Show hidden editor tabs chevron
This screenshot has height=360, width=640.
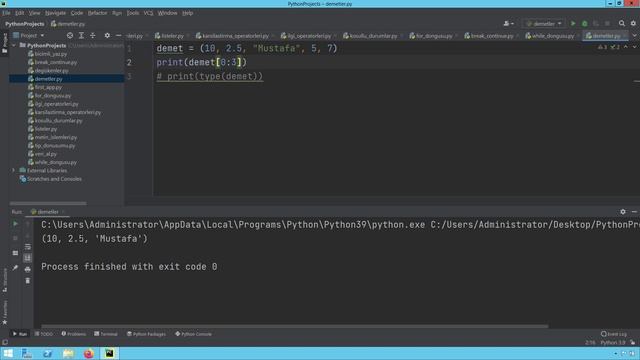[x=634, y=36]
